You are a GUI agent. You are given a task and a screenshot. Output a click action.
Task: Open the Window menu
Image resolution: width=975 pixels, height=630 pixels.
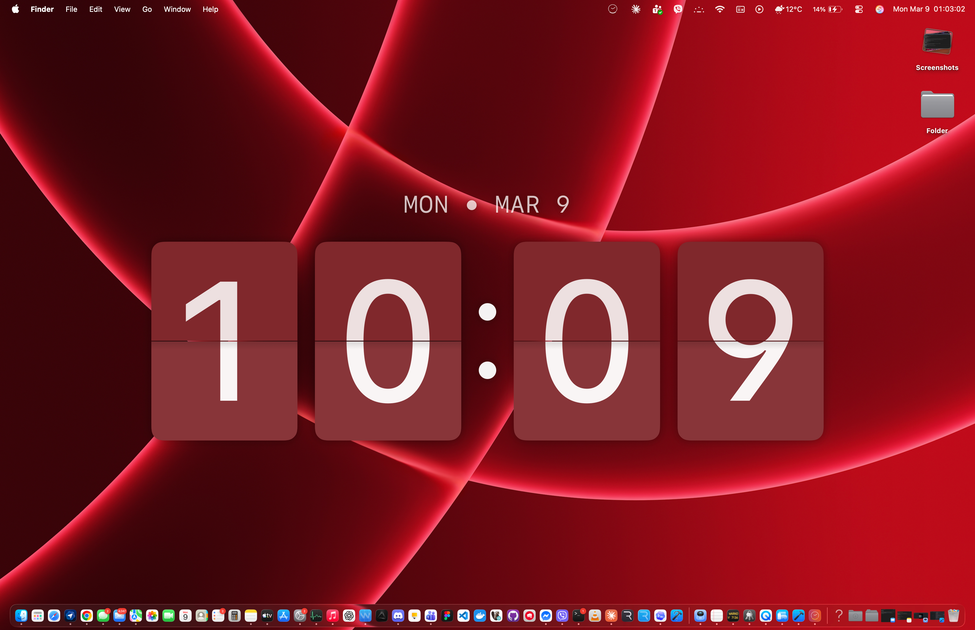point(177,9)
